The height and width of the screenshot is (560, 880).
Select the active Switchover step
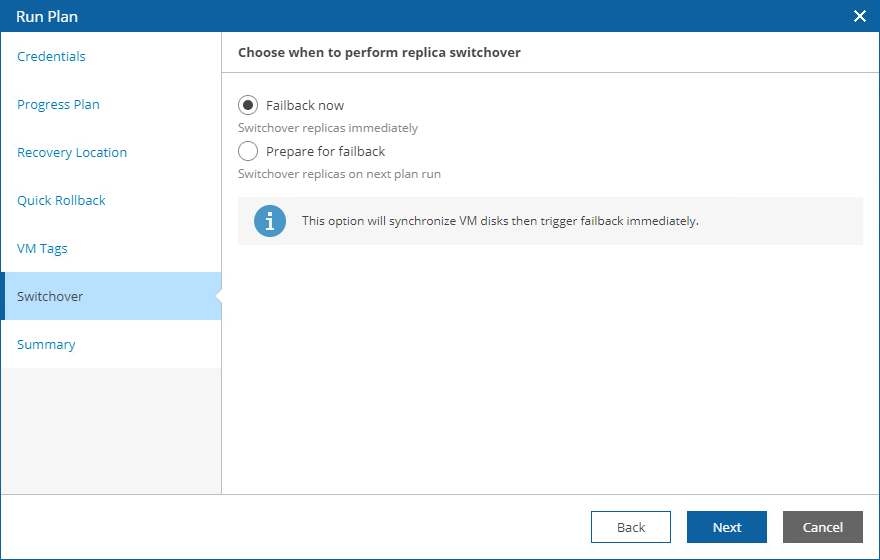click(x=50, y=296)
